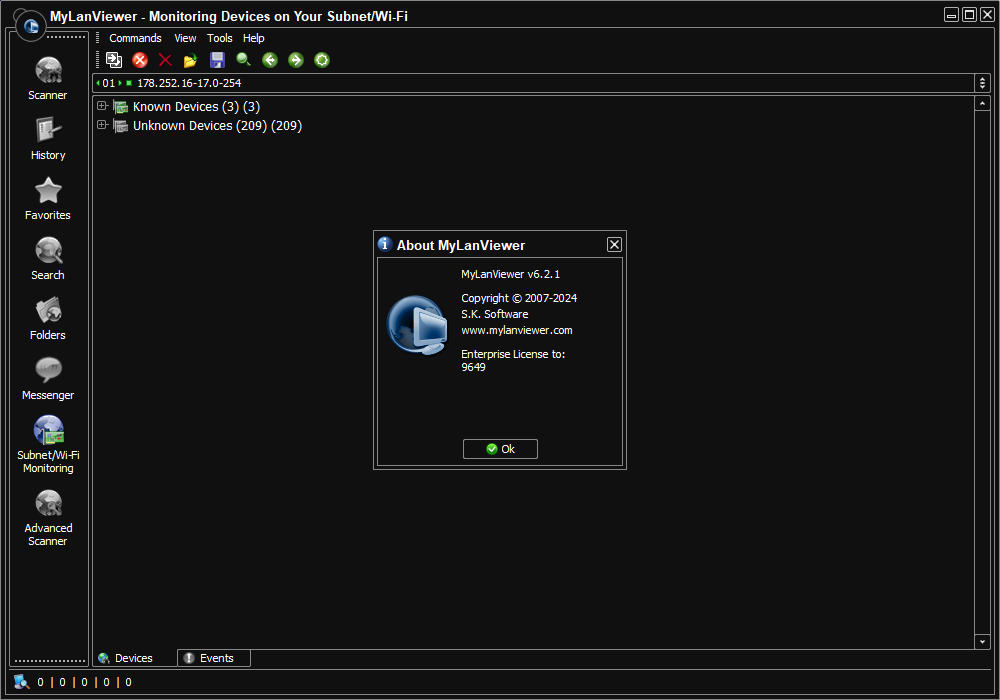This screenshot has width=1000, height=700.
Task: Open the Messenger sidebar panel
Action: 48,378
